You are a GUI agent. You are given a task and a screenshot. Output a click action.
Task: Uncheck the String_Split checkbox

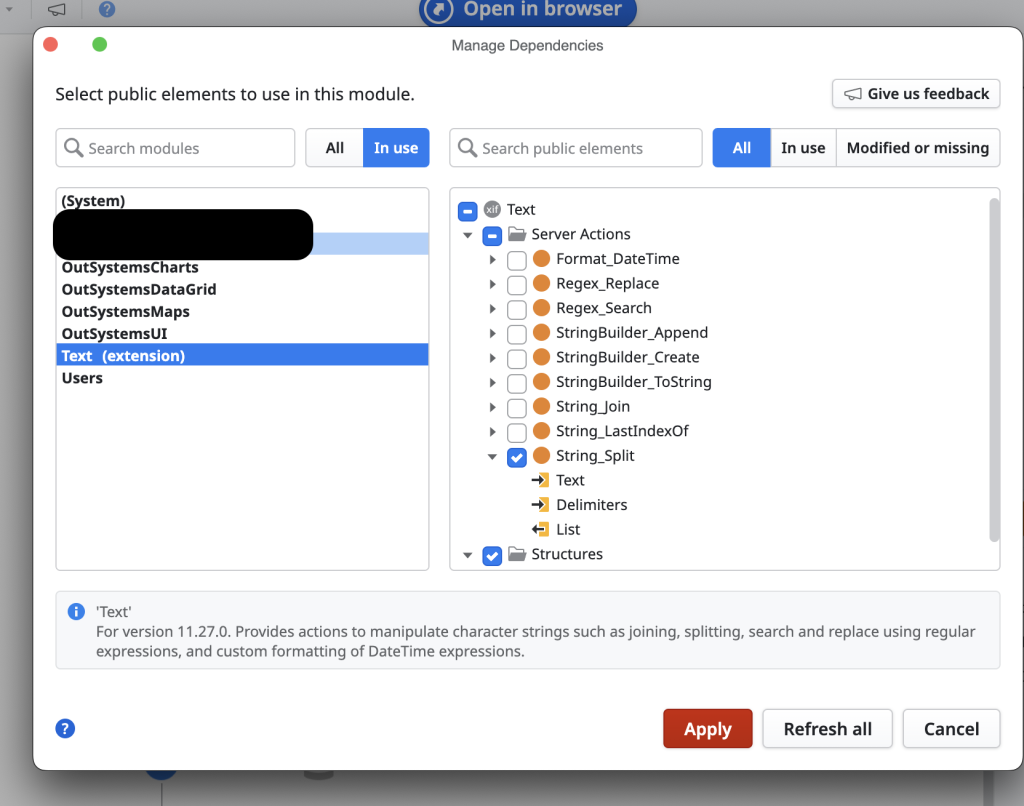[x=517, y=457]
